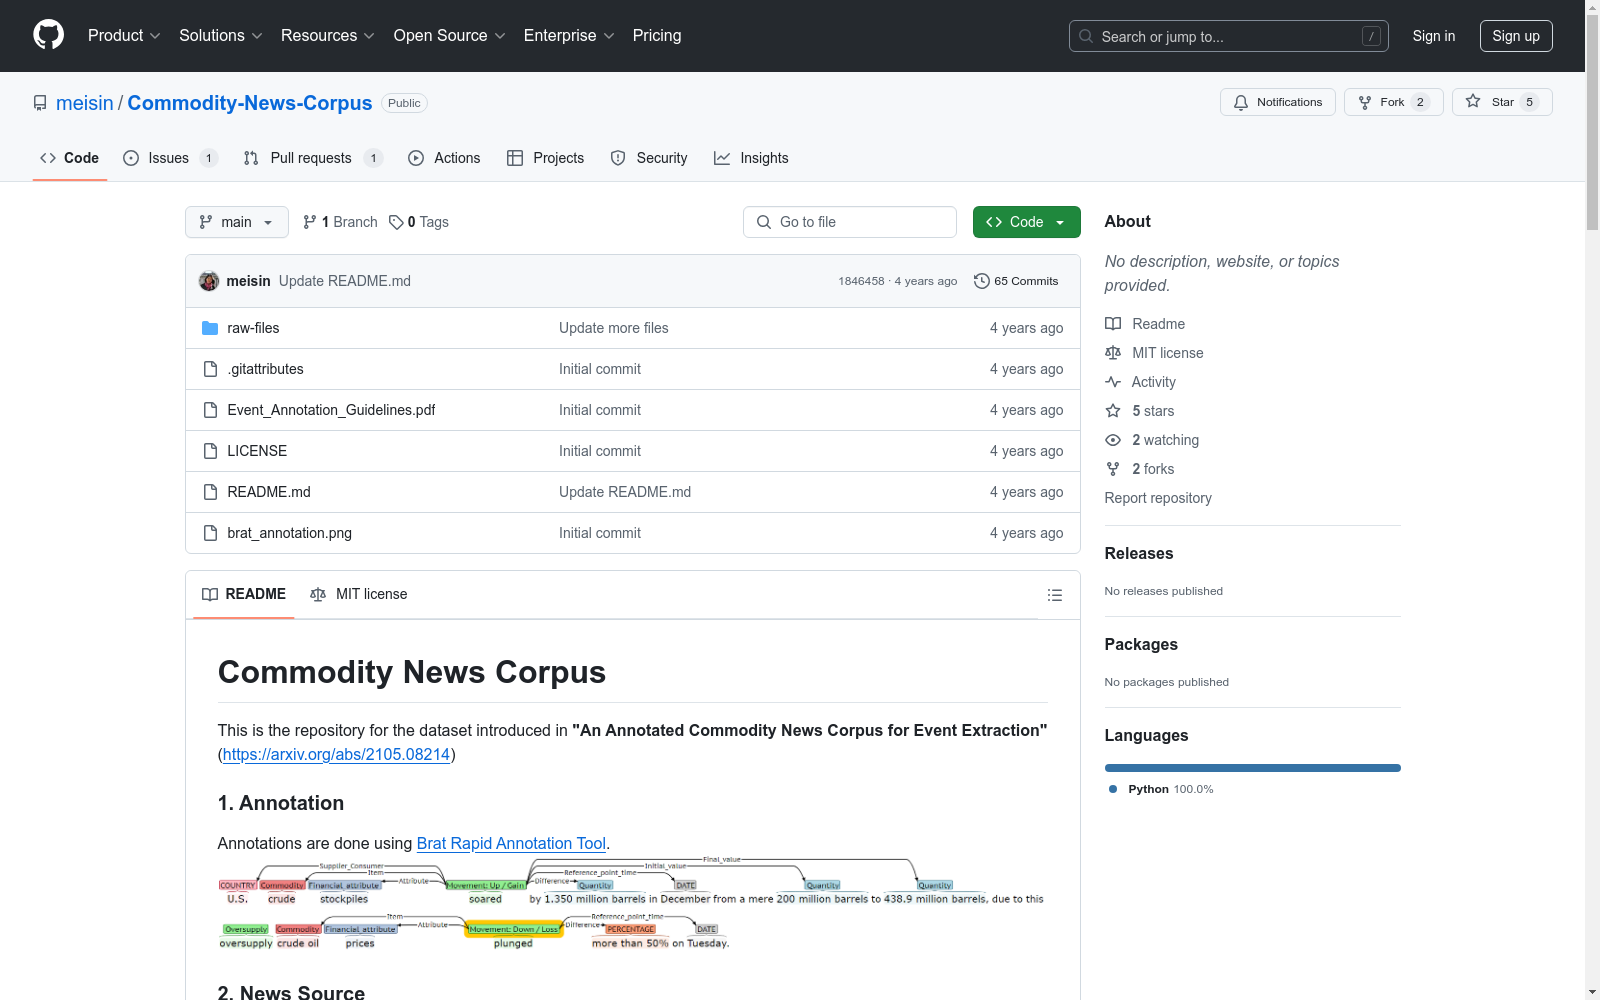Click the tag icon beside 0 Tags
The image size is (1600, 1000).
396,222
